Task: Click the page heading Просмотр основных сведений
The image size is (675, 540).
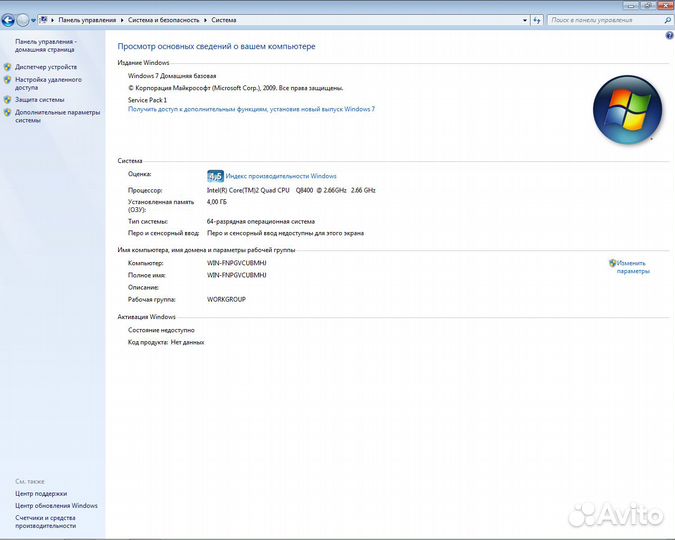Action: click(217, 47)
